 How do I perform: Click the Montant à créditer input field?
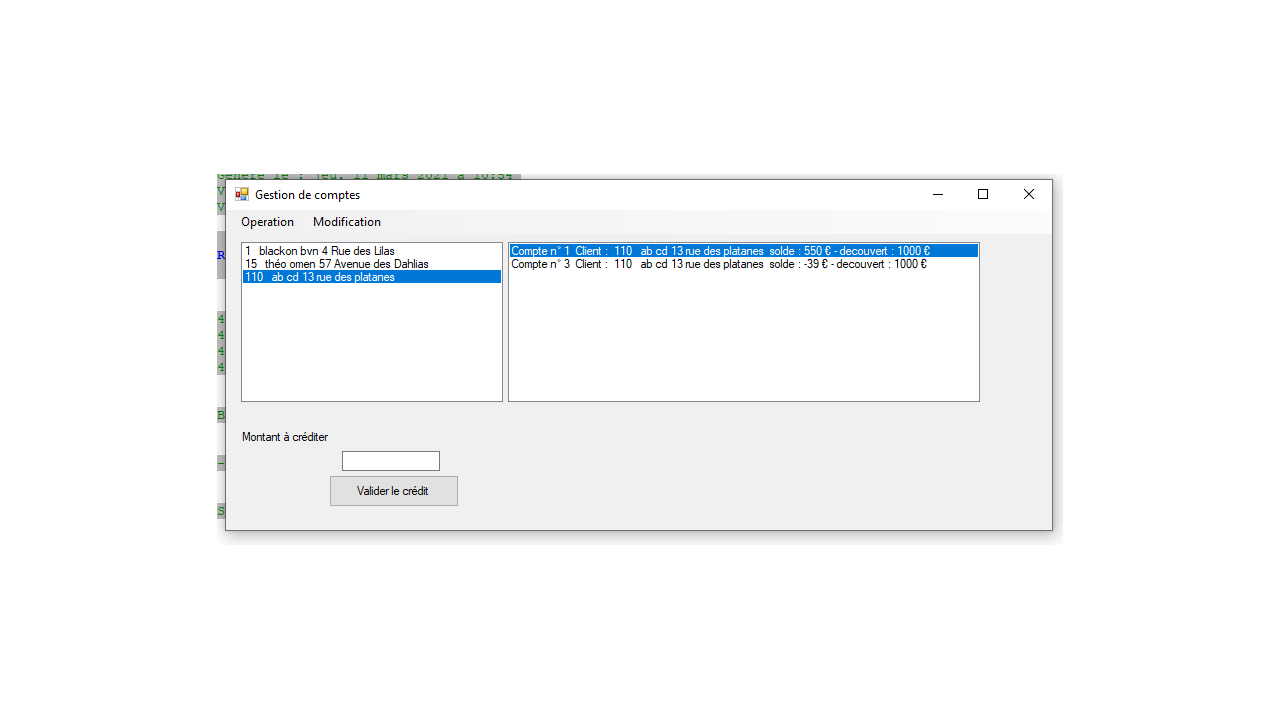click(391, 461)
